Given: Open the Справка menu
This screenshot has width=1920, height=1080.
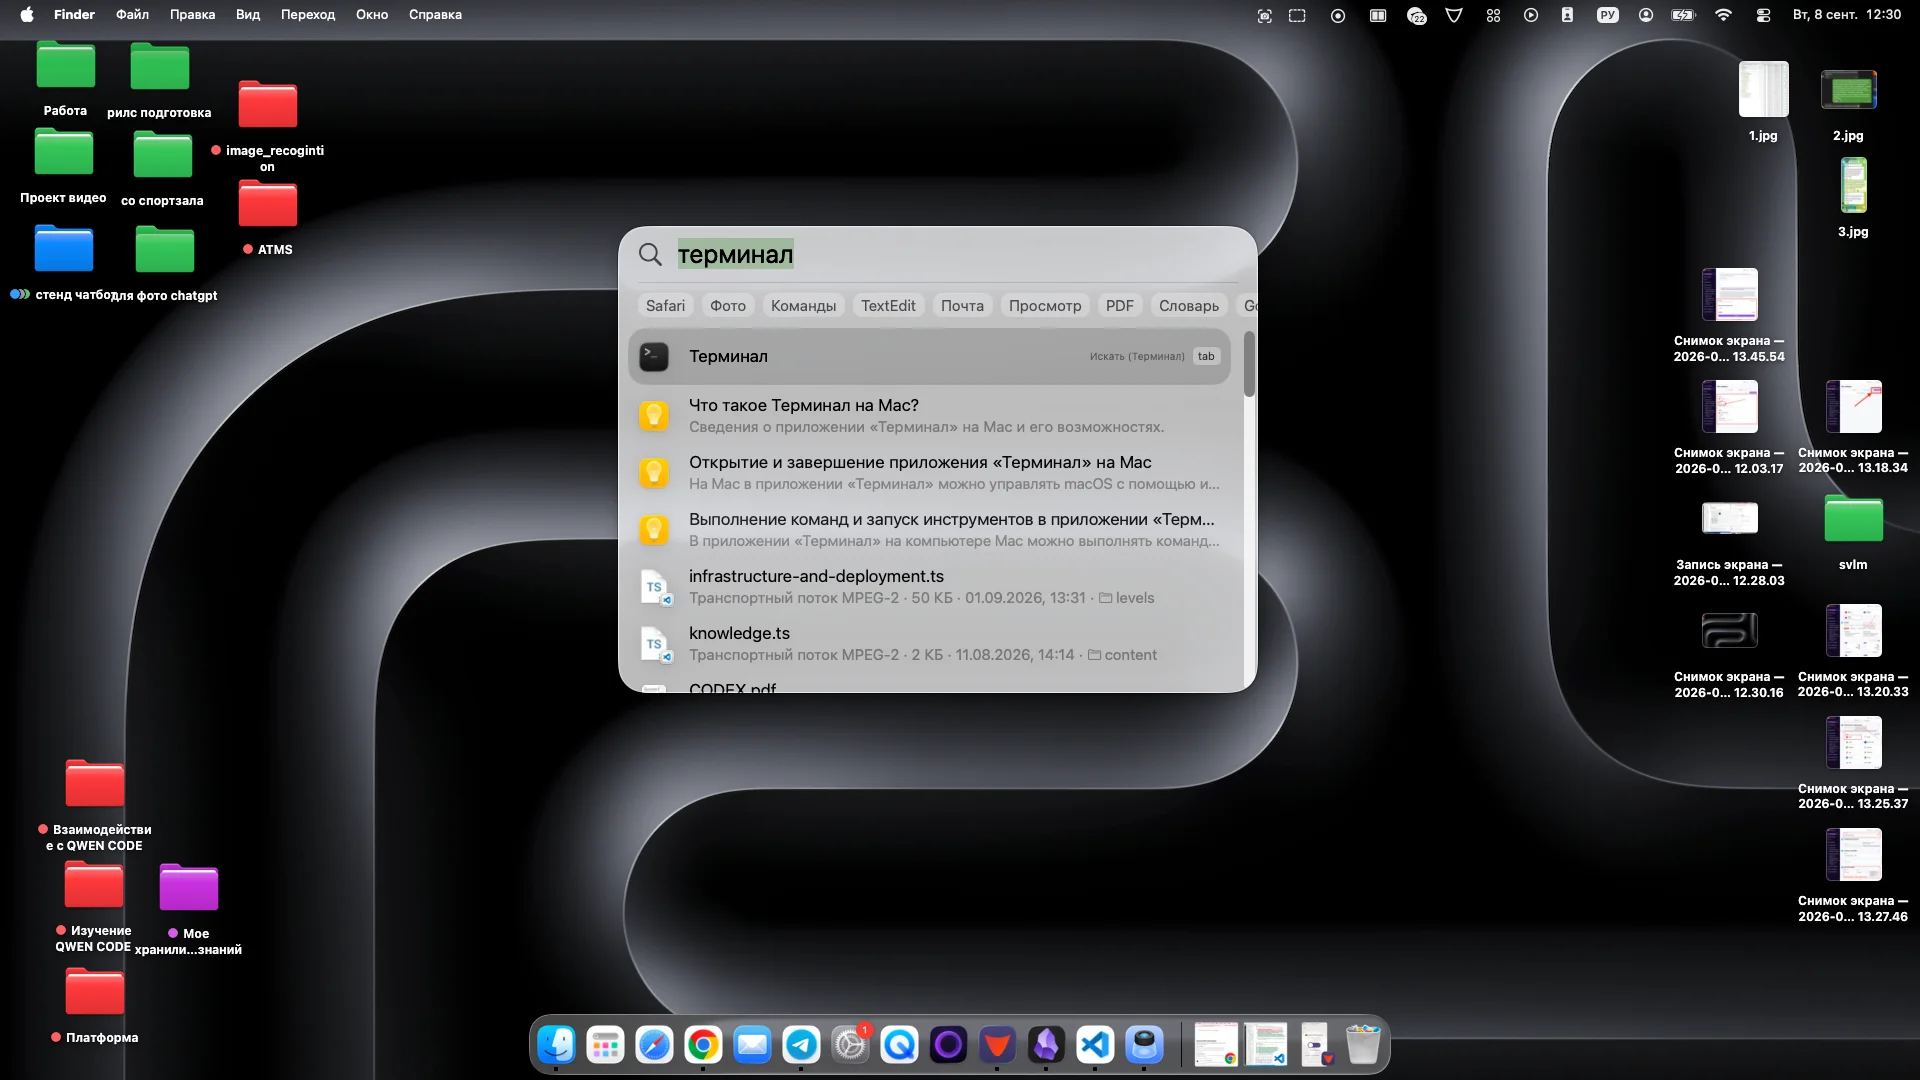Looking at the screenshot, I should tap(435, 15).
